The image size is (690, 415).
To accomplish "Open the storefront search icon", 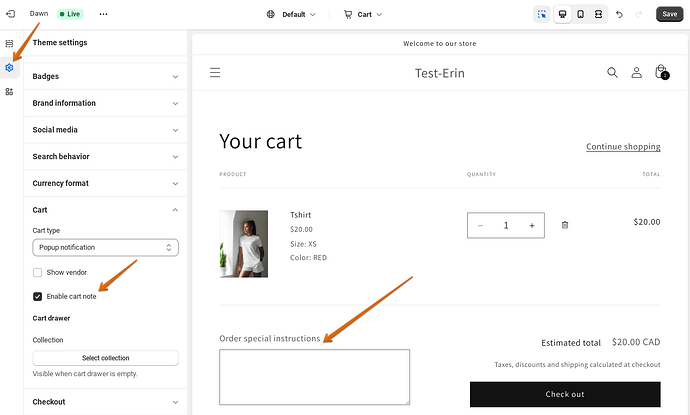I will (613, 73).
